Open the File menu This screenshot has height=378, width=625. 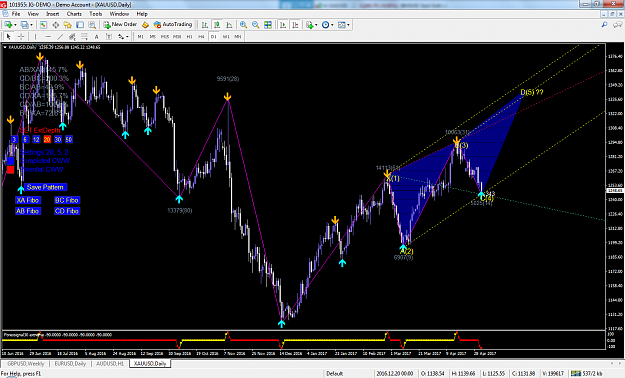[x=16, y=14]
